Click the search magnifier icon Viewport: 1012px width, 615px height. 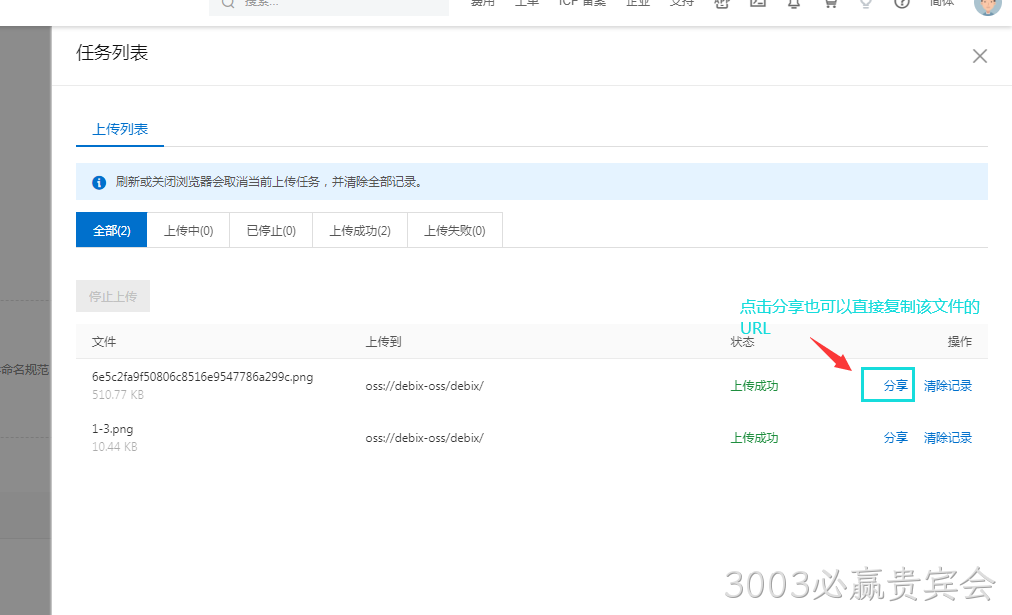point(227,3)
